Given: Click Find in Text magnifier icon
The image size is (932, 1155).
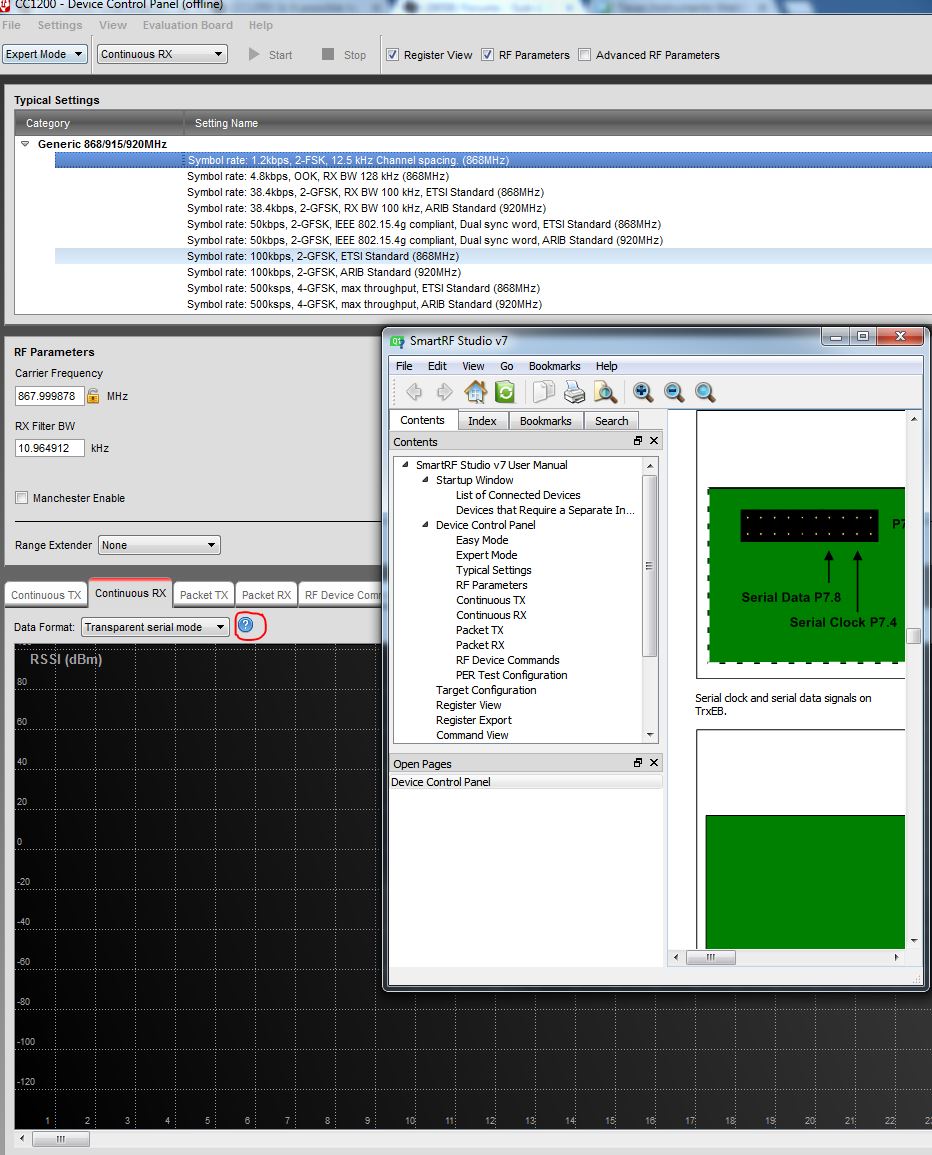Looking at the screenshot, I should (x=605, y=392).
